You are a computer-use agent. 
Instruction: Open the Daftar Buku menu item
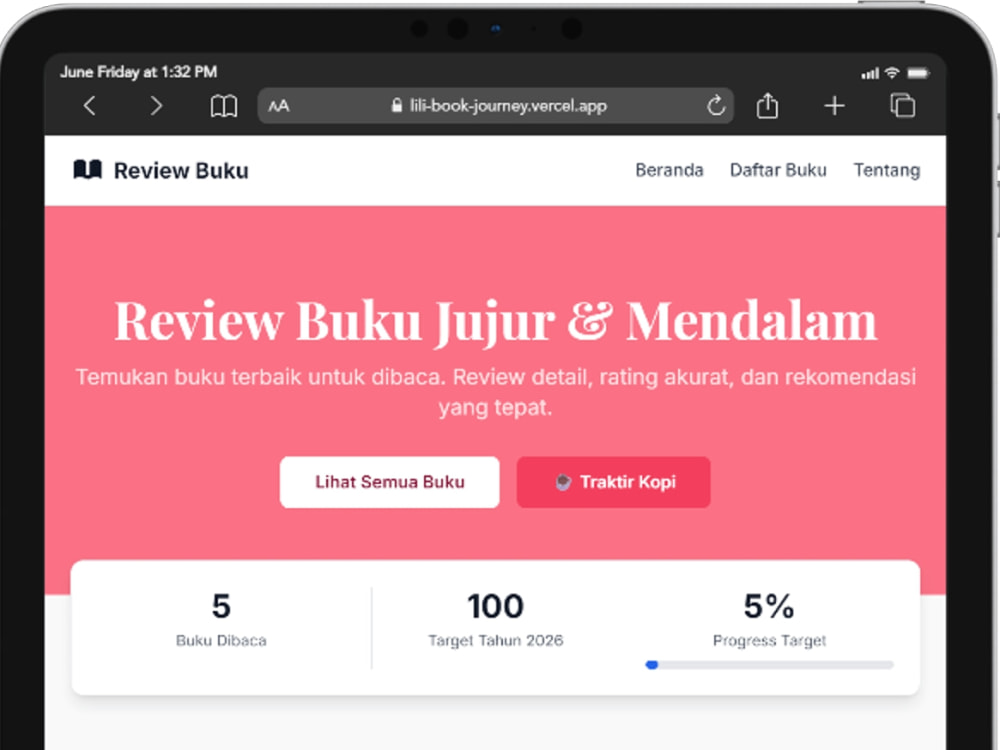(778, 170)
